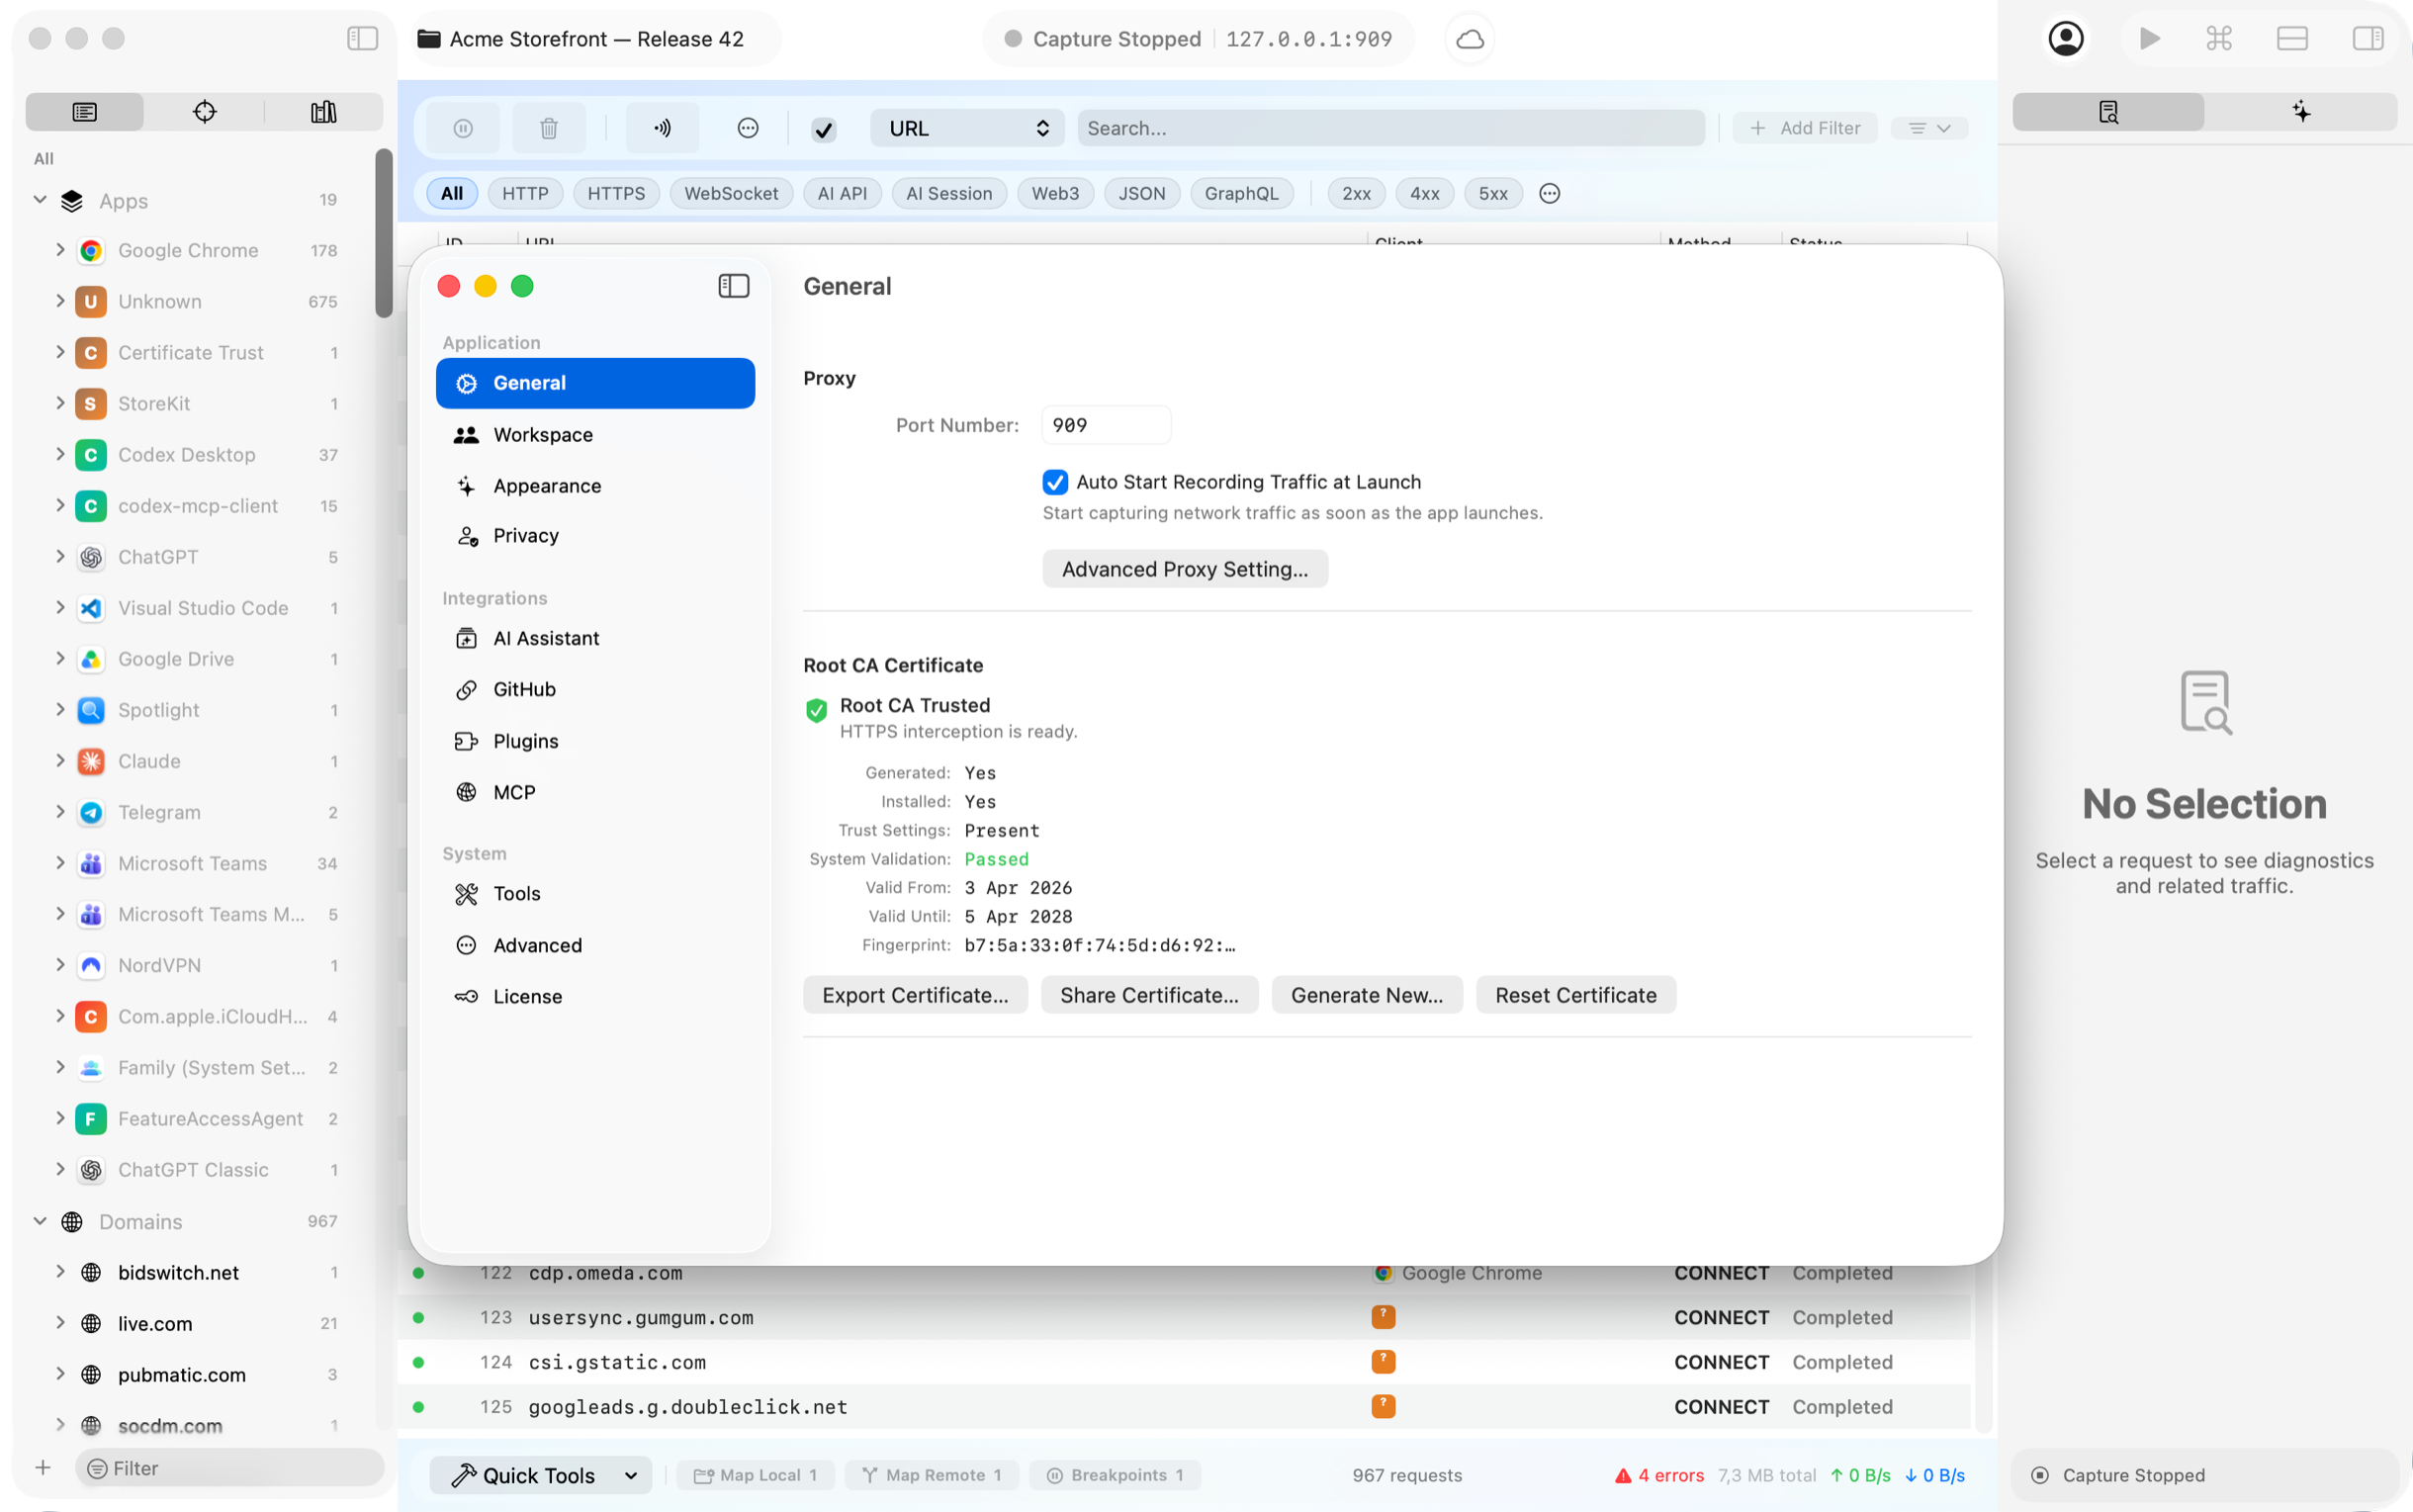Toggle the GraphQL filter chip

[x=1241, y=193]
